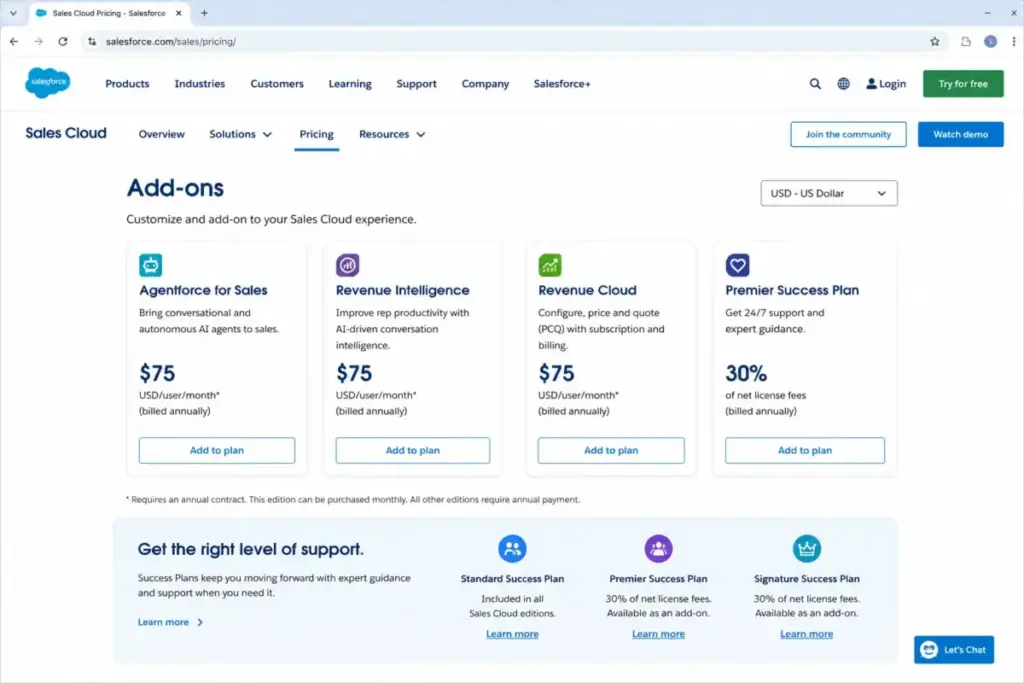Click the Signature Success Plan crown icon
Viewport: 1024px width, 683px height.
coord(807,548)
